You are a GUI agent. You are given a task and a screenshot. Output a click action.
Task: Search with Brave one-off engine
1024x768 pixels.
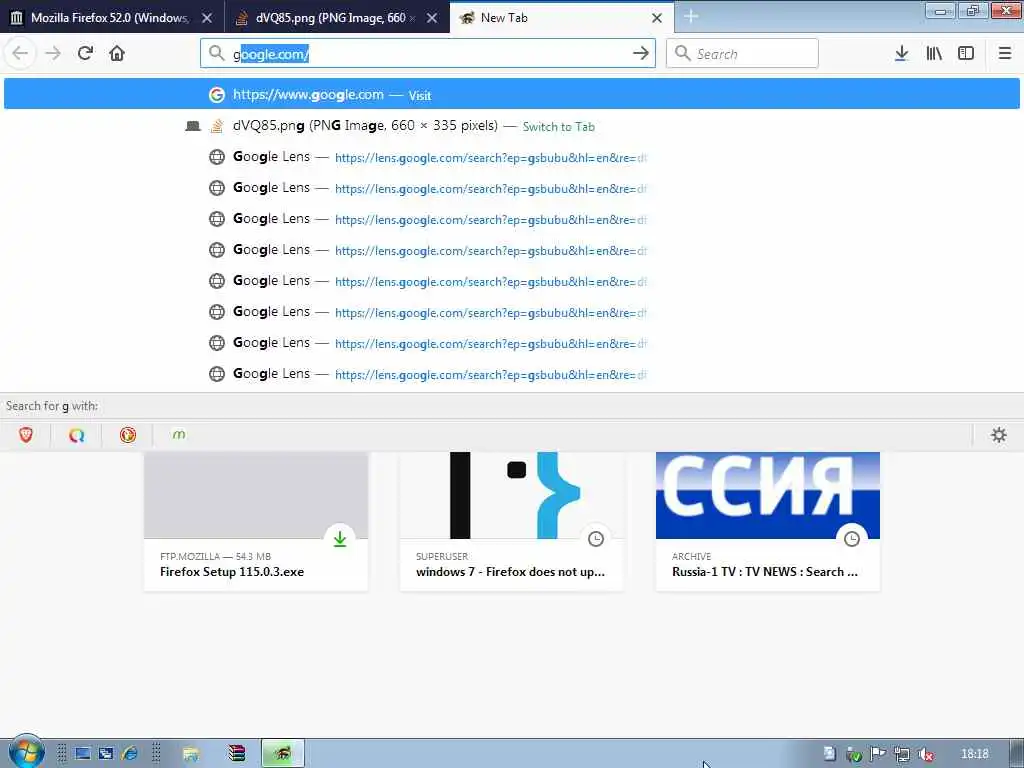[25, 435]
